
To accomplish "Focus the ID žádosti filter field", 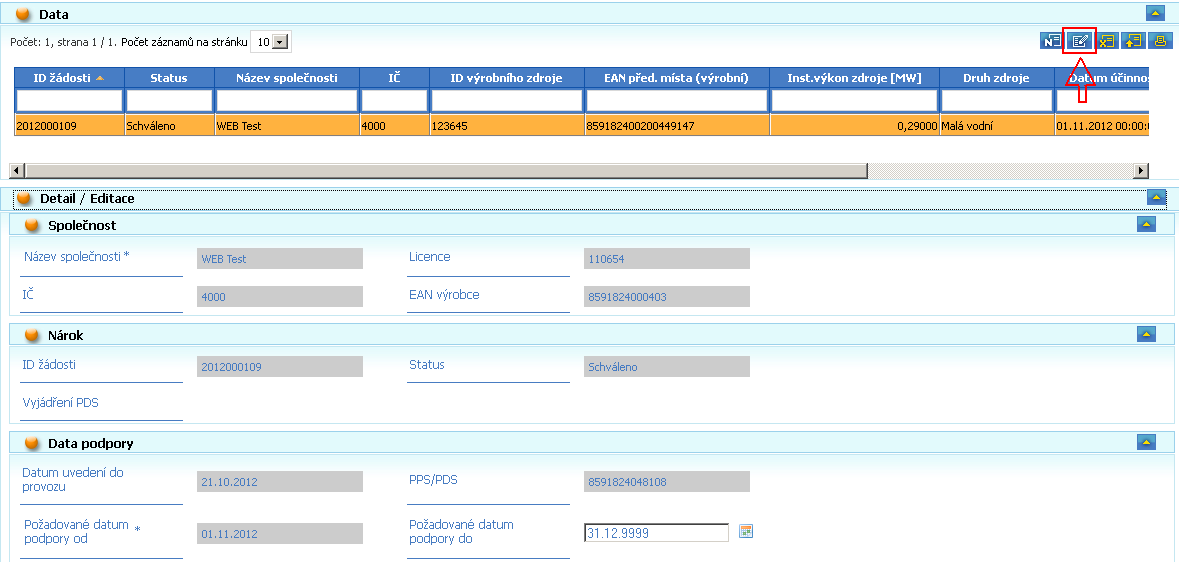I will [69, 101].
